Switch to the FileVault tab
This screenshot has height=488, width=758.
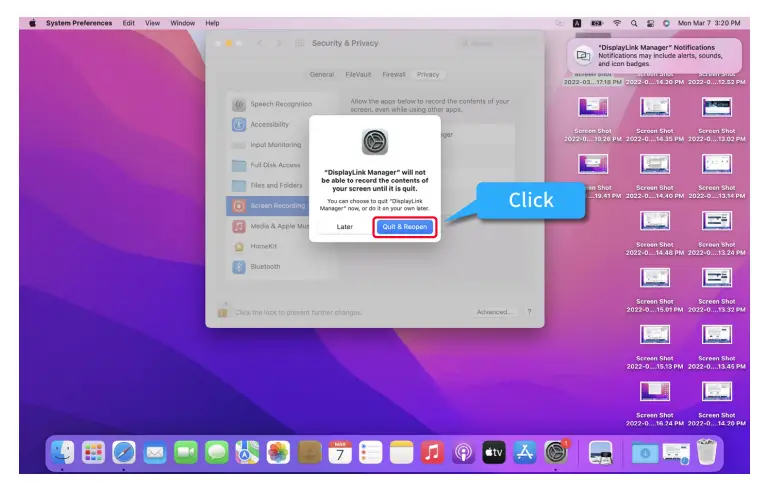(358, 74)
